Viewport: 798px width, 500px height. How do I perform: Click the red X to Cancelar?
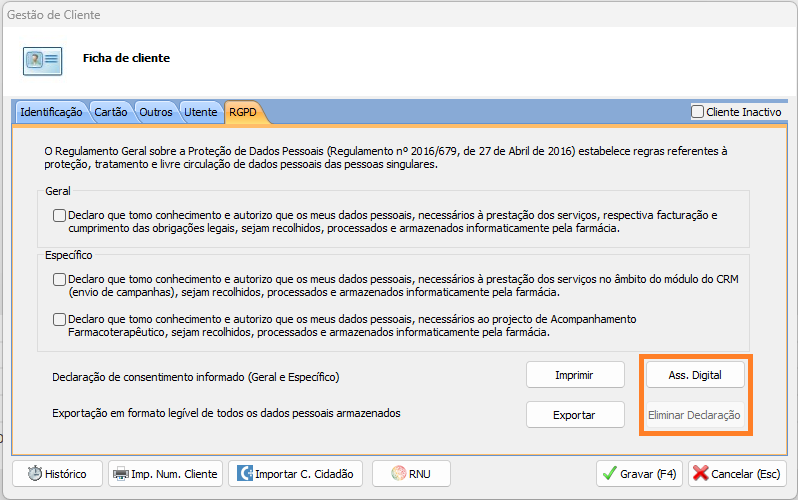click(700, 474)
